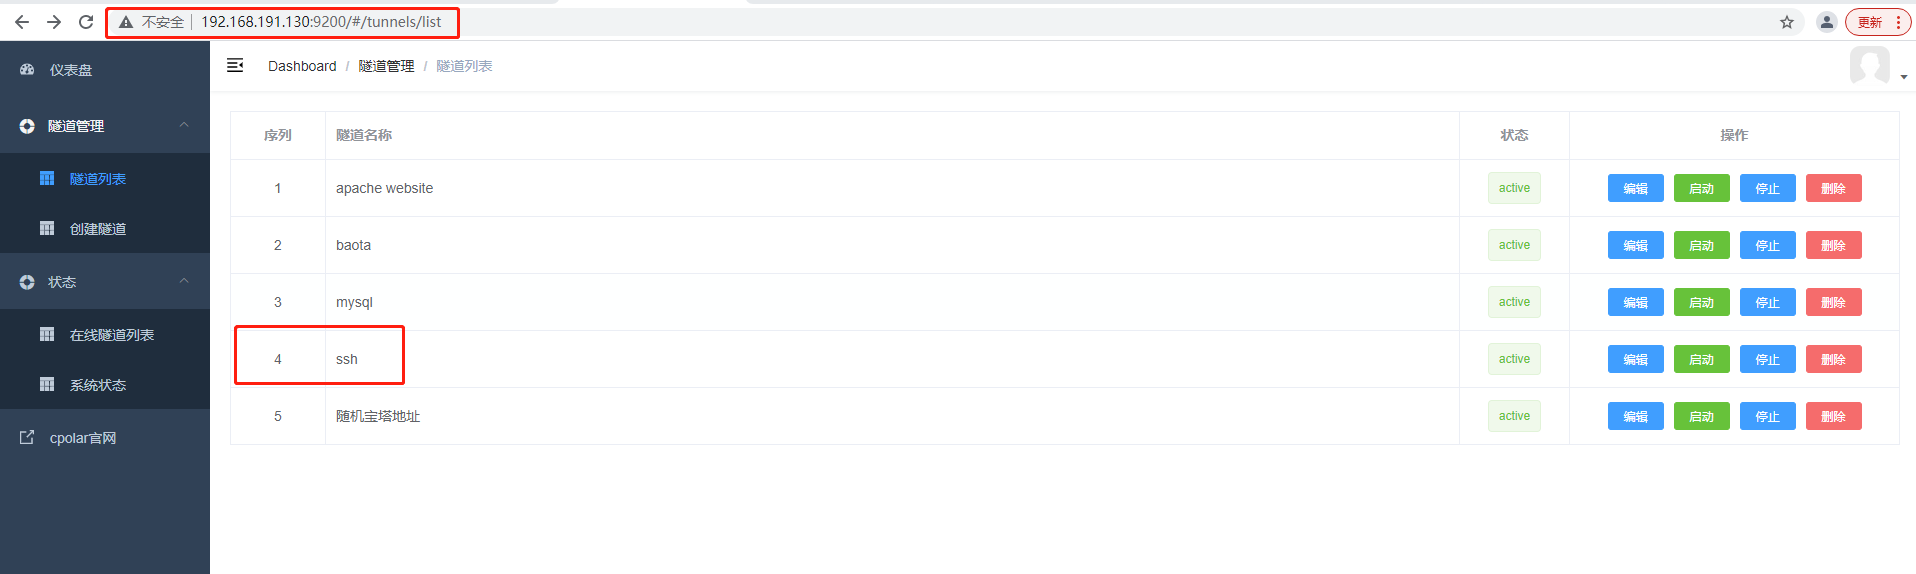1916x574 pixels.
Task: Click the dashboard gauge icon in sidebar
Action: pos(27,69)
